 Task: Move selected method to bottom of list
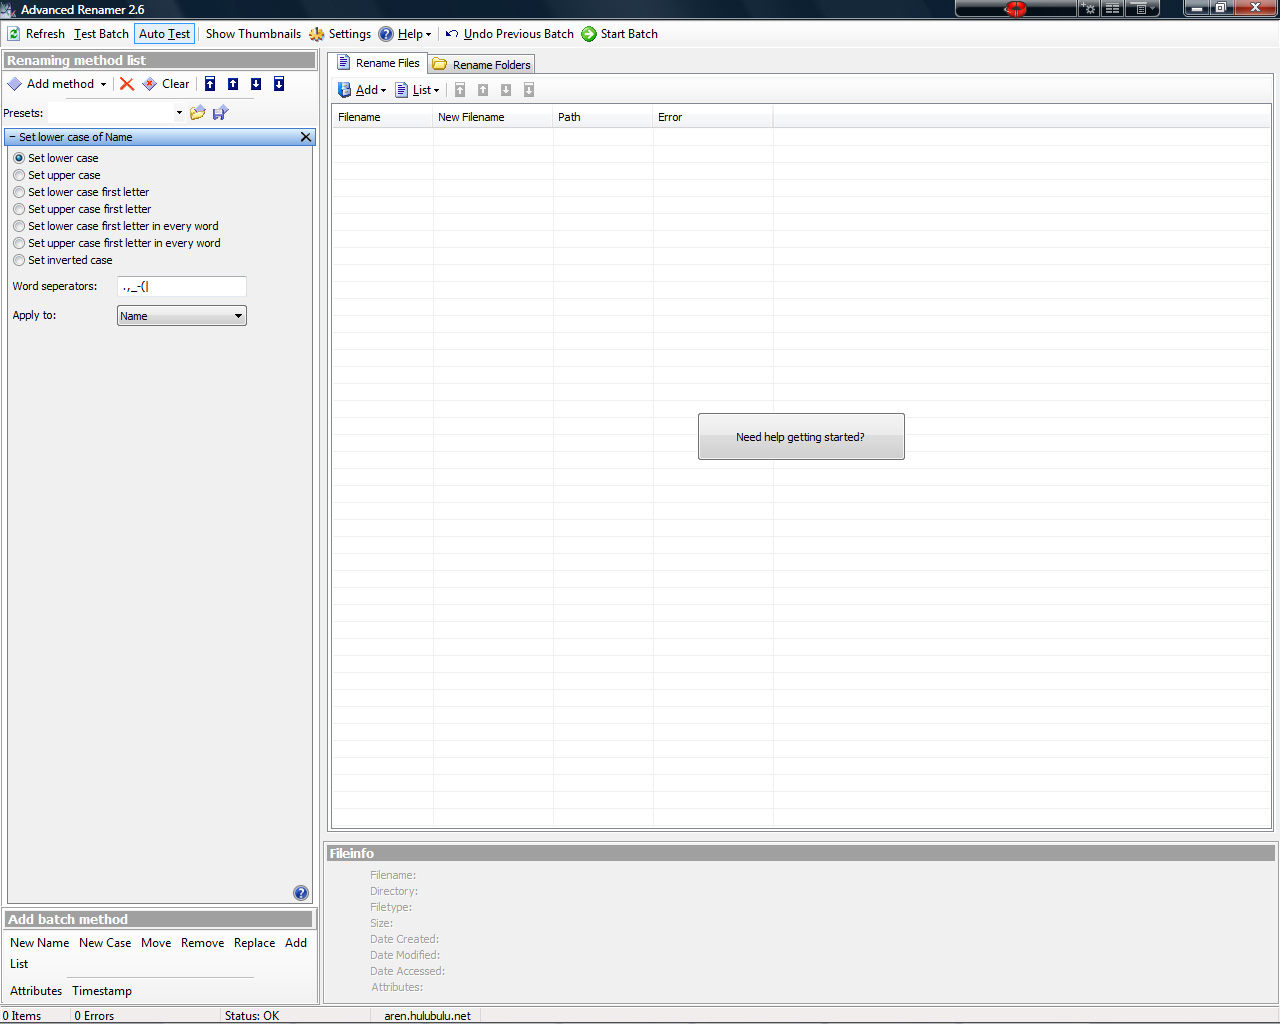279,84
